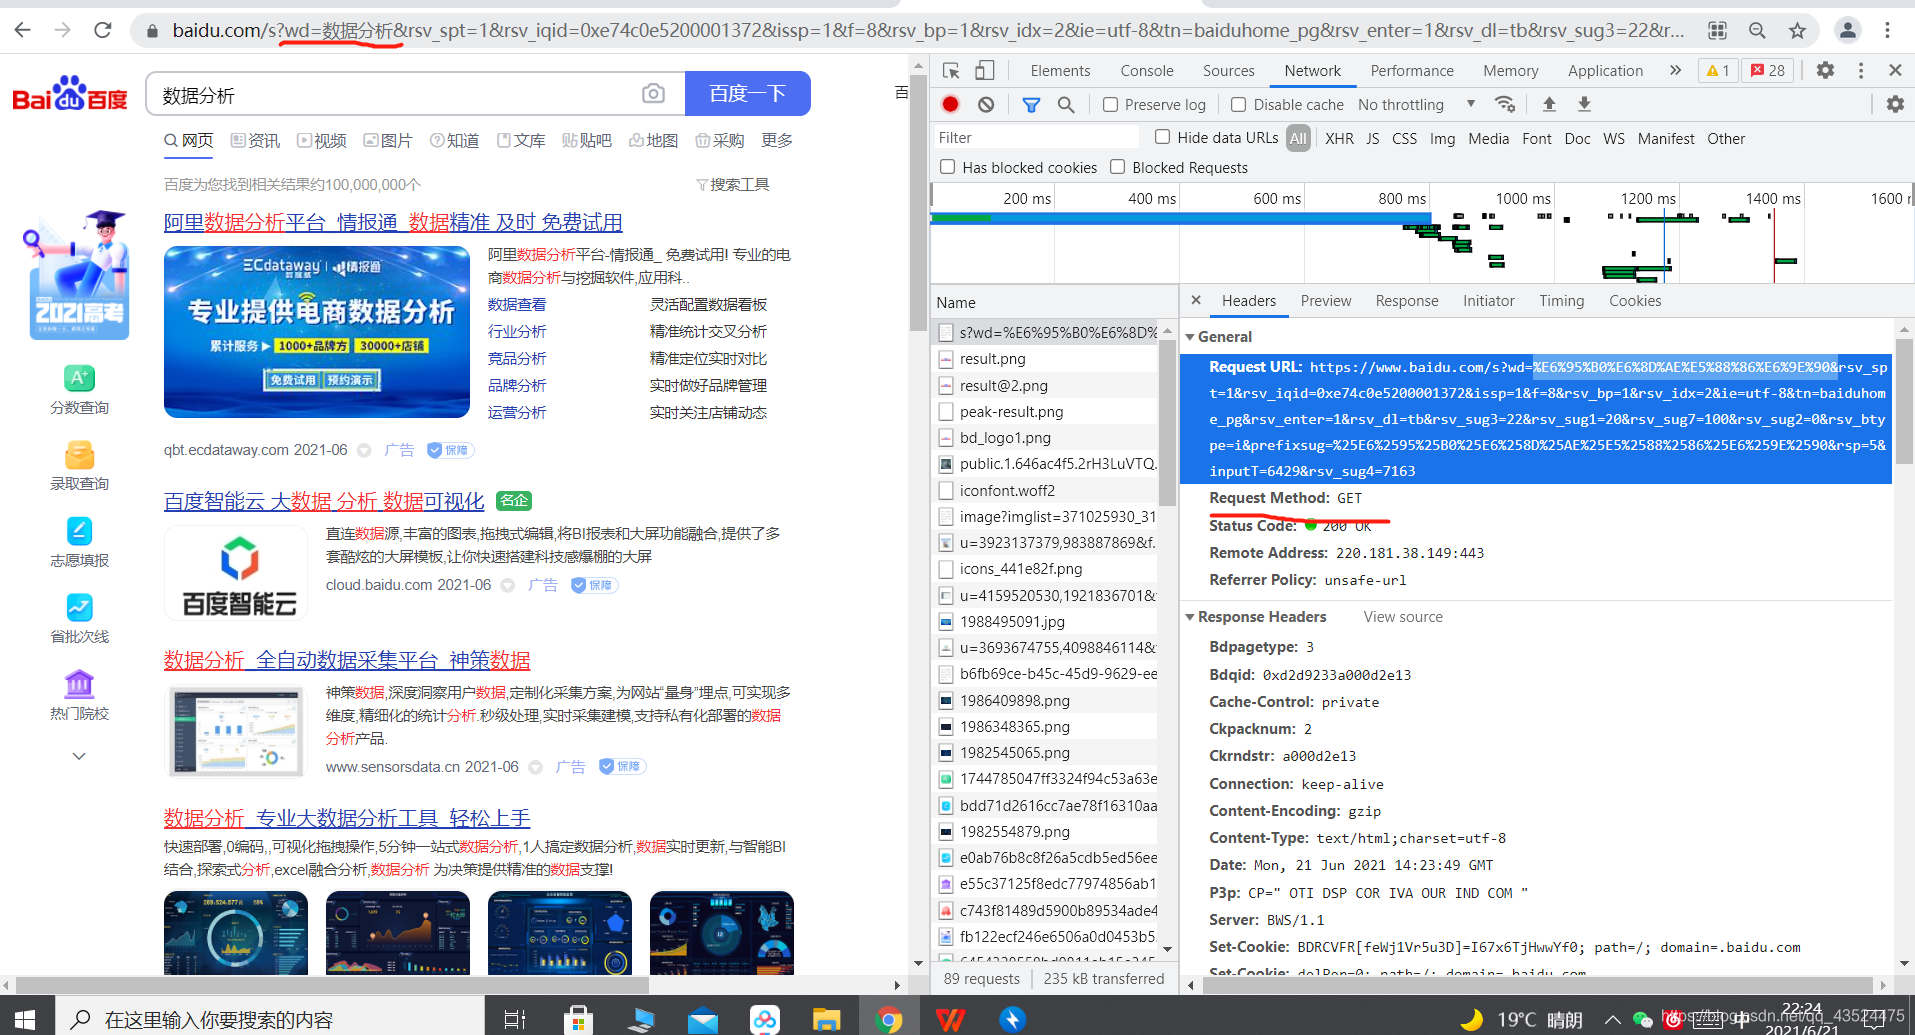The image size is (1915, 1035).
Task: Collapse the General section
Action: tap(1190, 337)
